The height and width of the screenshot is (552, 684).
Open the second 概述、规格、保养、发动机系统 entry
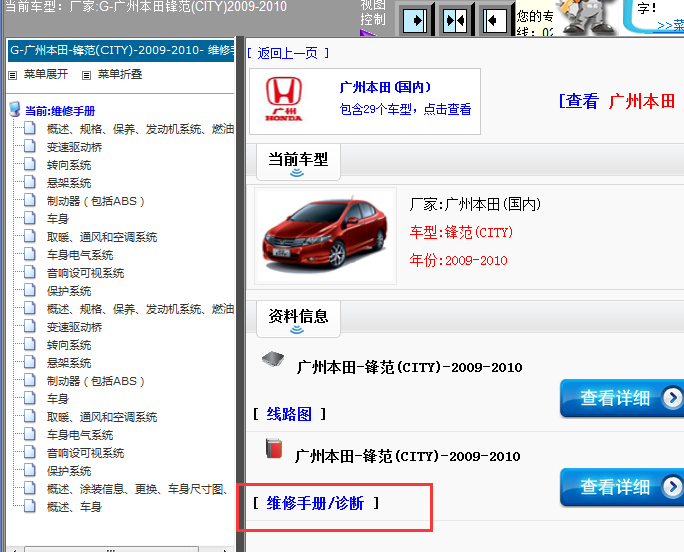click(140, 309)
